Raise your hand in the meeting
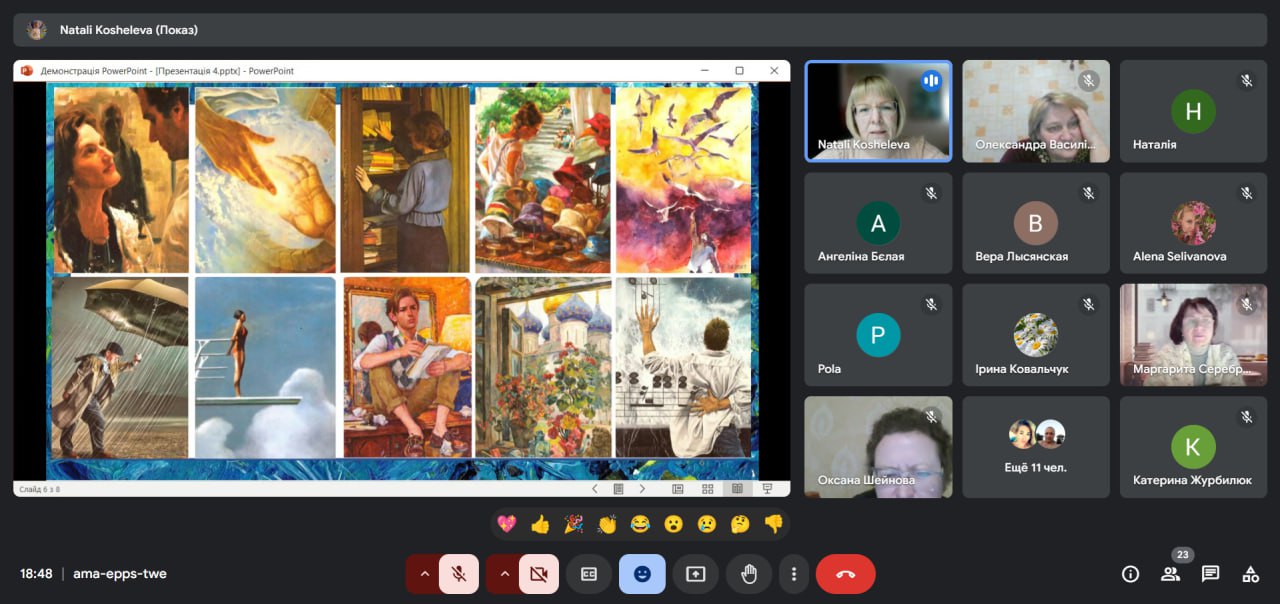This screenshot has width=1280, height=604. [749, 574]
